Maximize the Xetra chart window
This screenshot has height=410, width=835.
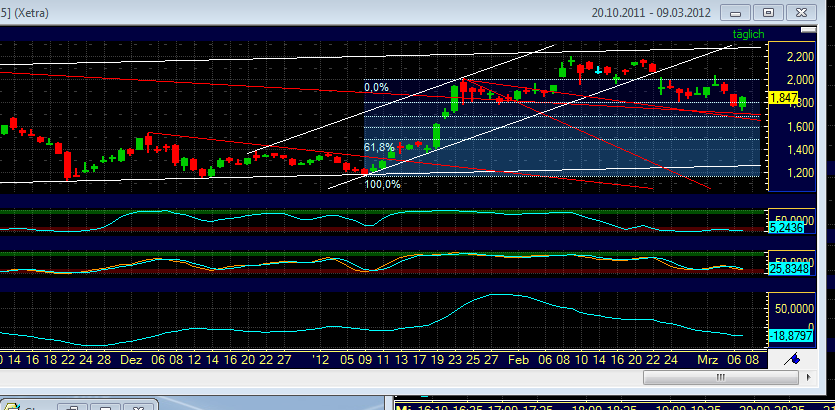(x=768, y=12)
